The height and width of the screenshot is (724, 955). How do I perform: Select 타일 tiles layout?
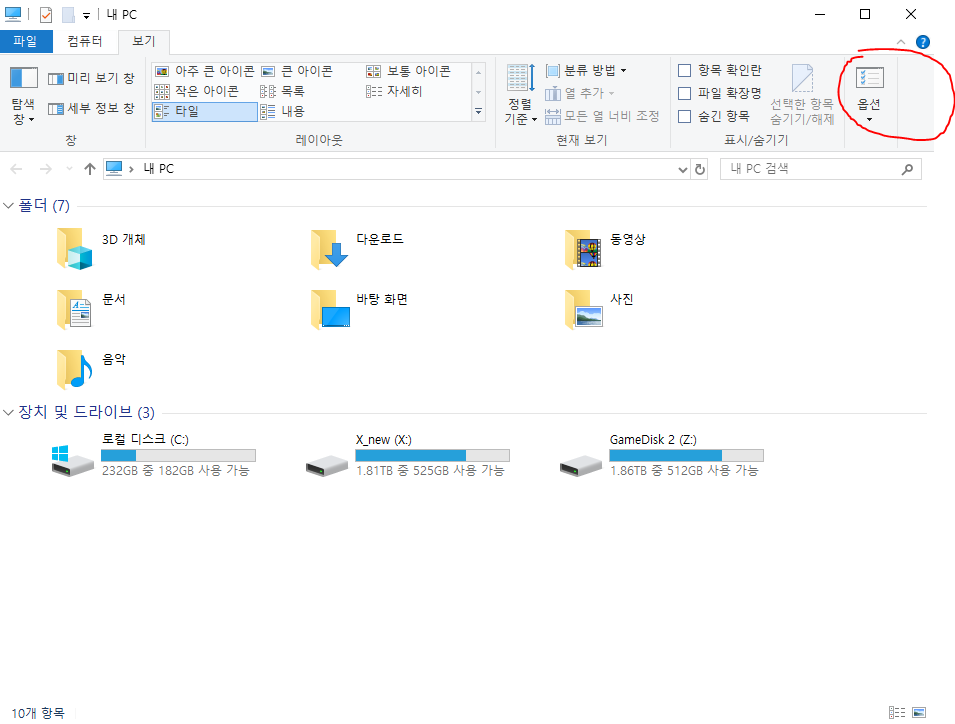pyautogui.click(x=205, y=111)
